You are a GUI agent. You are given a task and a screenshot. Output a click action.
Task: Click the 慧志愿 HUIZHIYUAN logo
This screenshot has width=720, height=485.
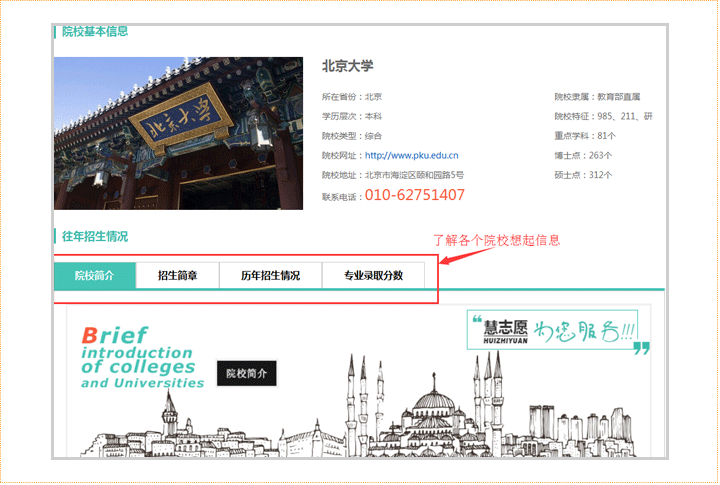click(x=497, y=329)
